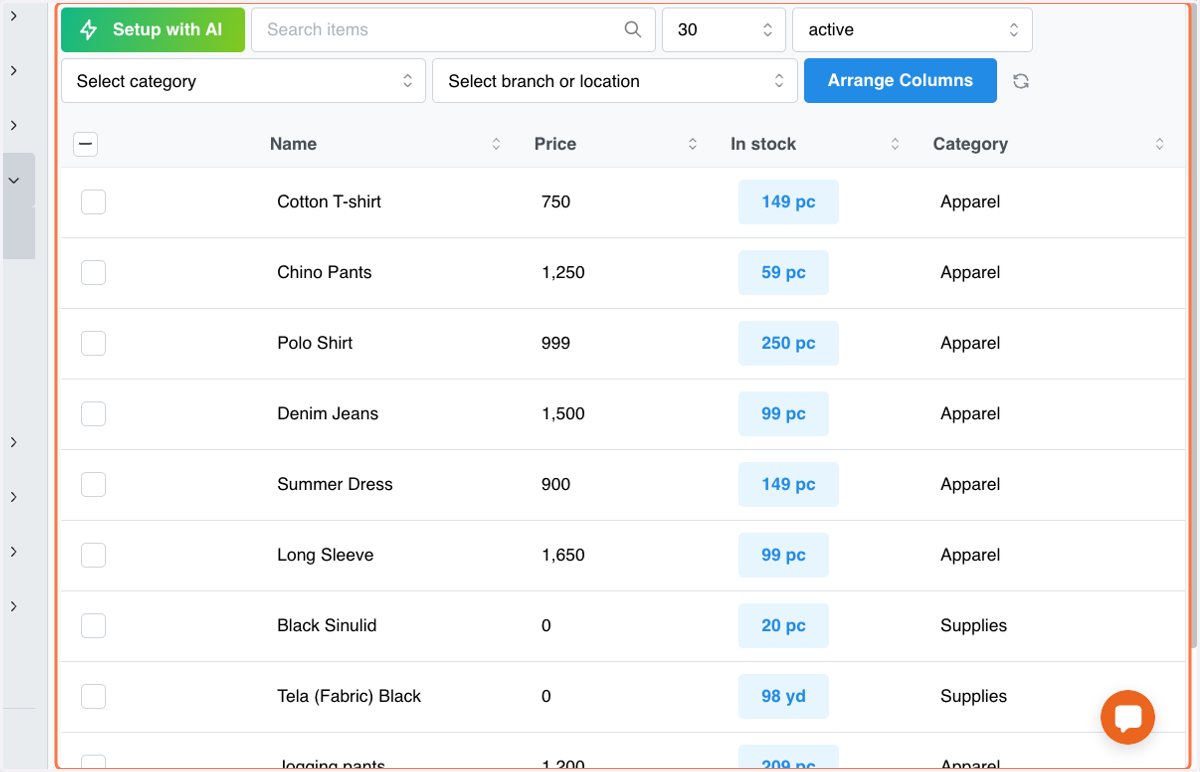This screenshot has height=772, width=1200.
Task: Click the Black Sinulid name
Action: [327, 626]
